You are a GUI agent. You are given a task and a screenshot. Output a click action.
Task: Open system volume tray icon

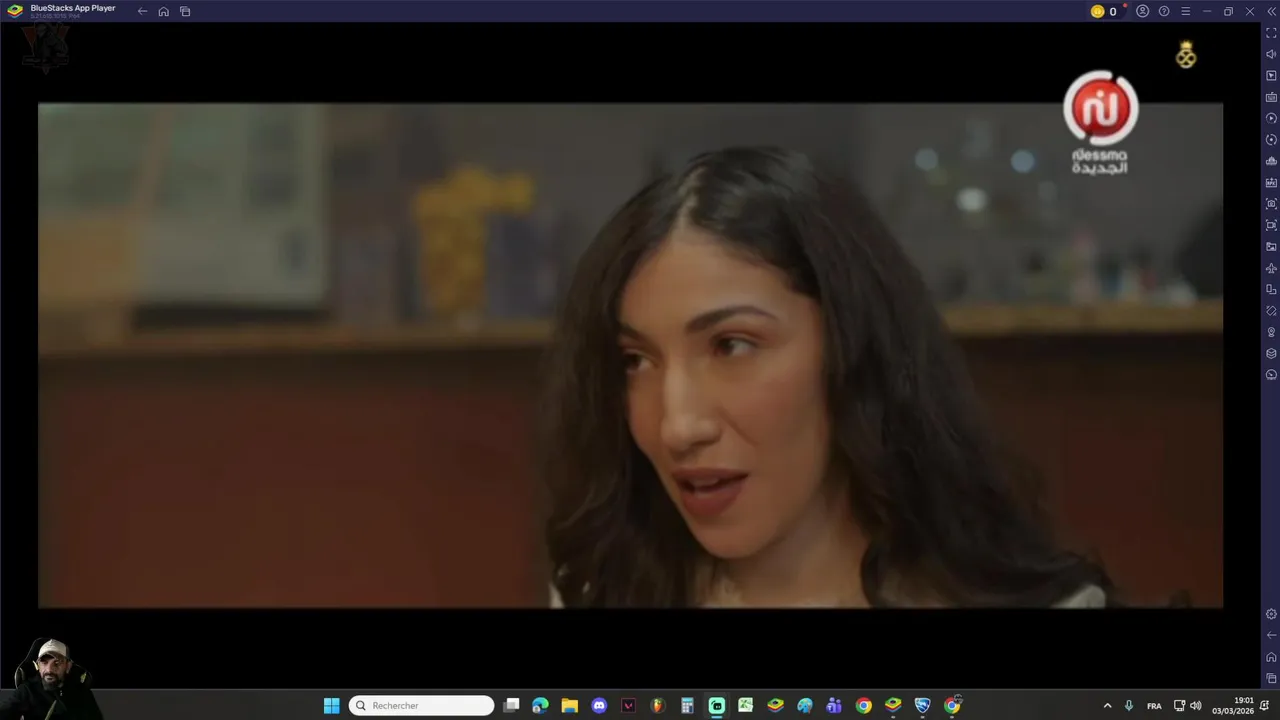(1196, 706)
